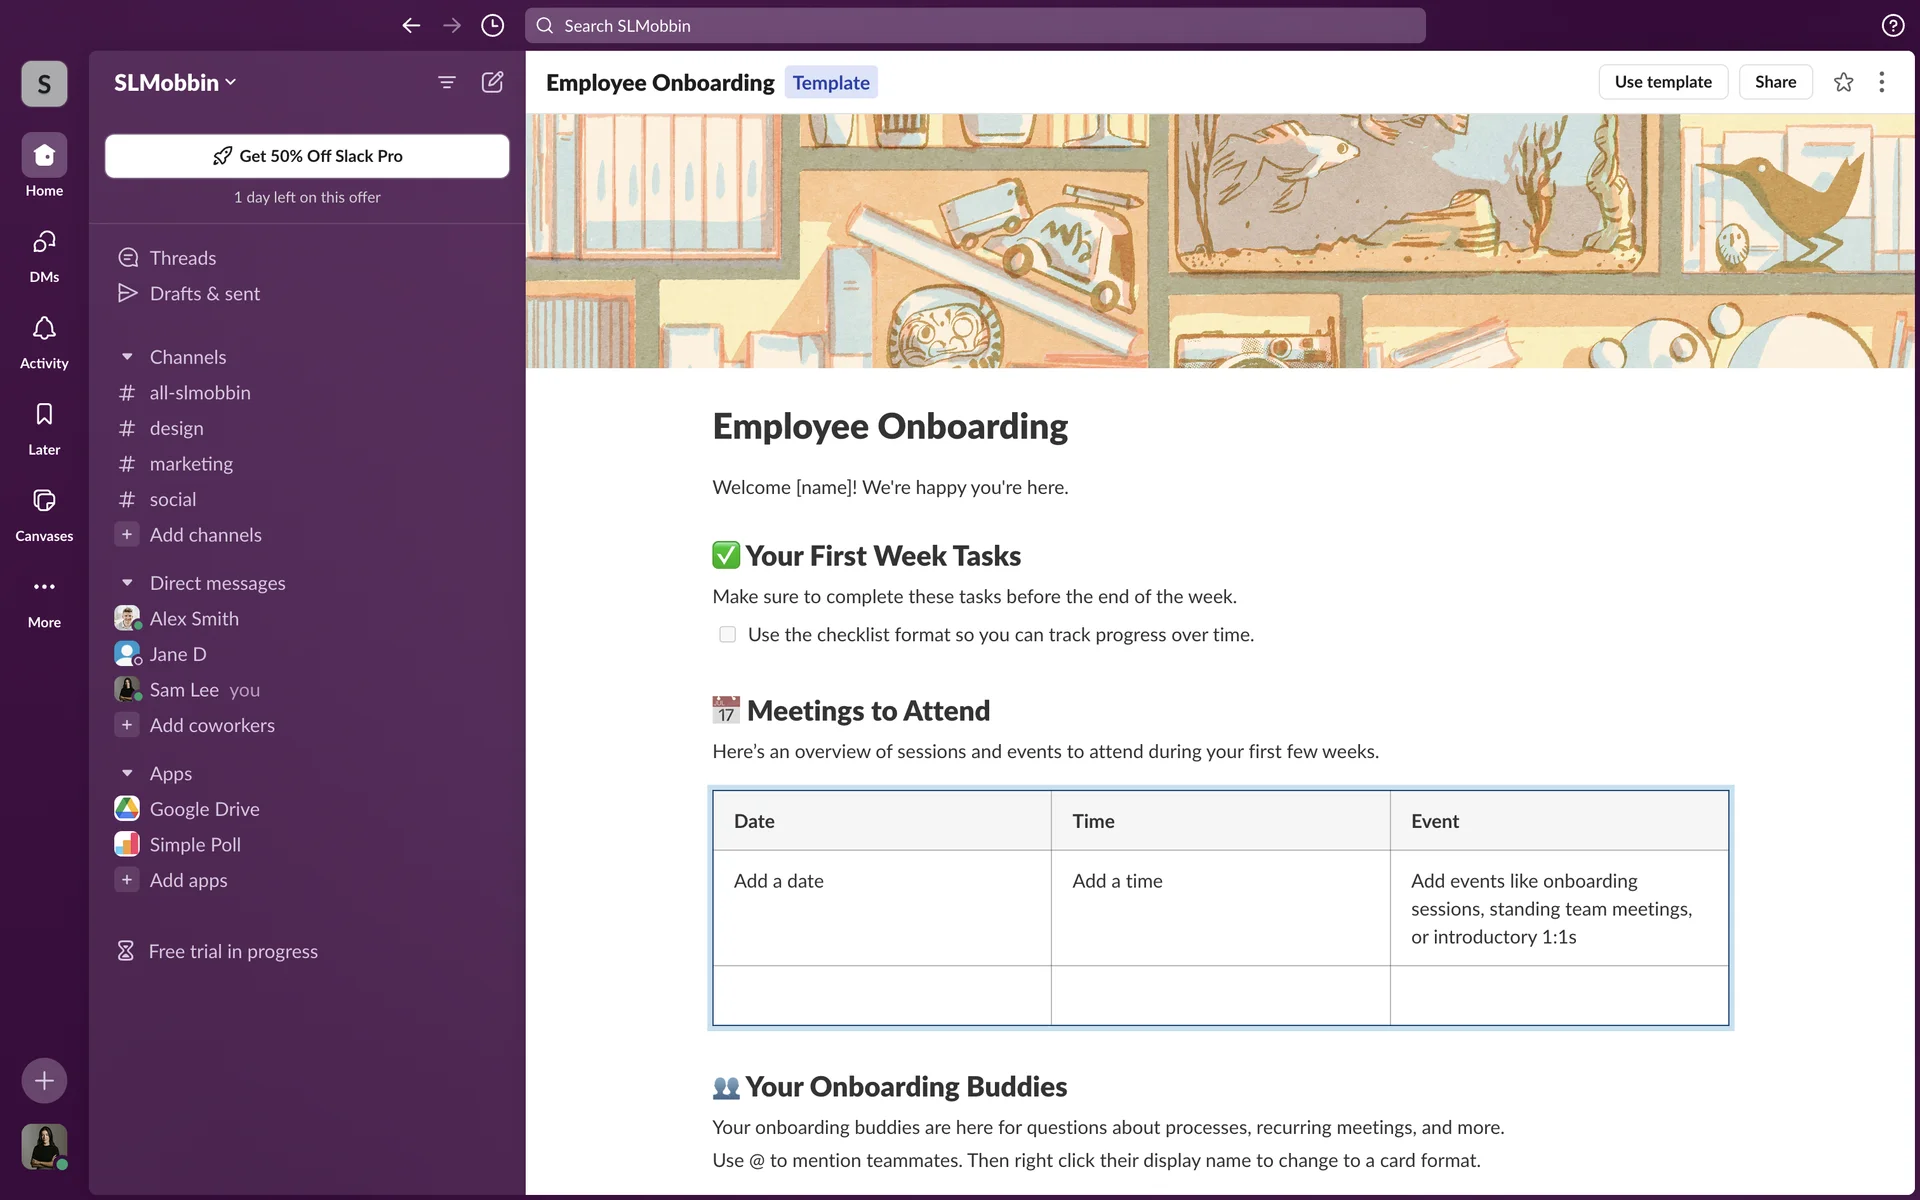Go to Activity in the sidebar
This screenshot has height=1200, width=1920.
[44, 341]
